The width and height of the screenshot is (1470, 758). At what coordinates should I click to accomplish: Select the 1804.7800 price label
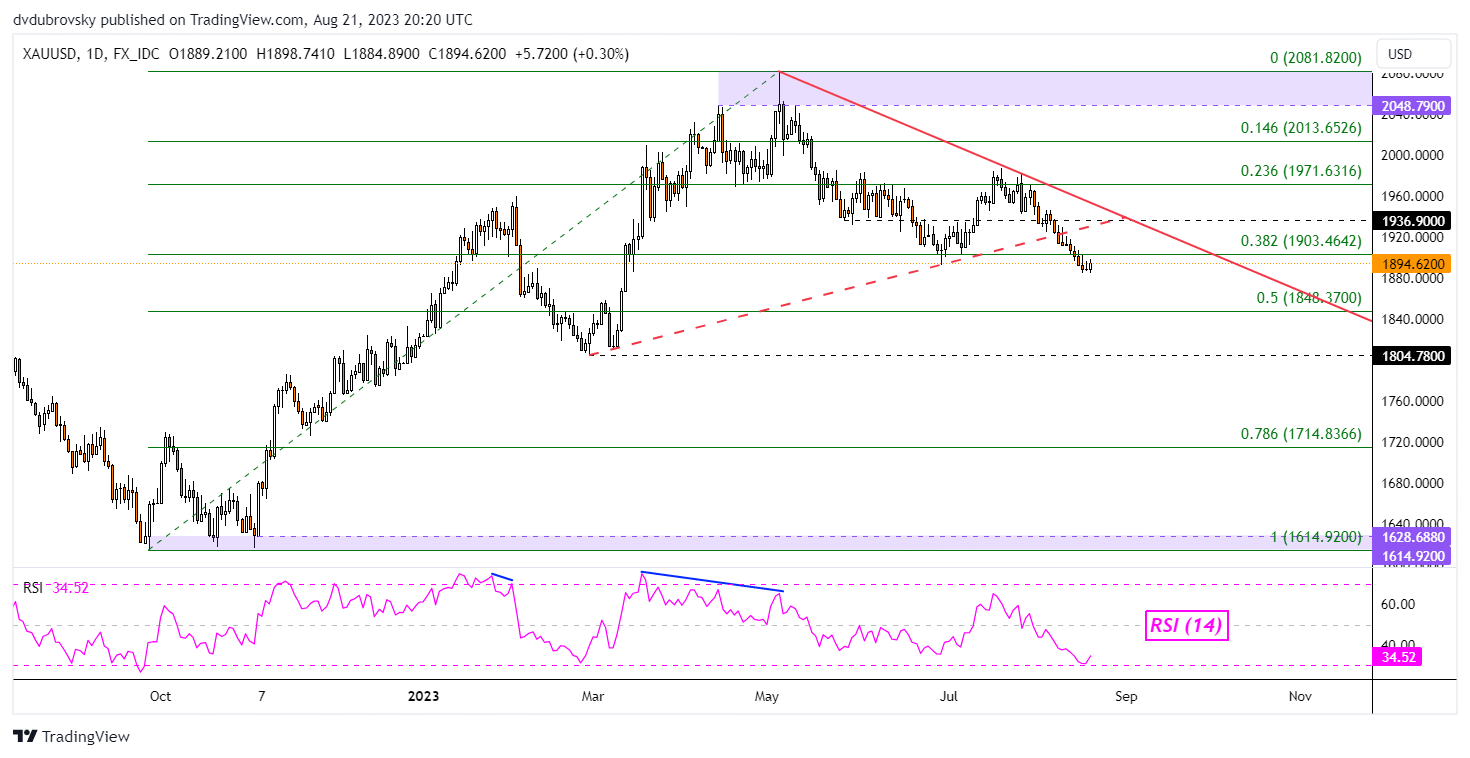(1414, 355)
